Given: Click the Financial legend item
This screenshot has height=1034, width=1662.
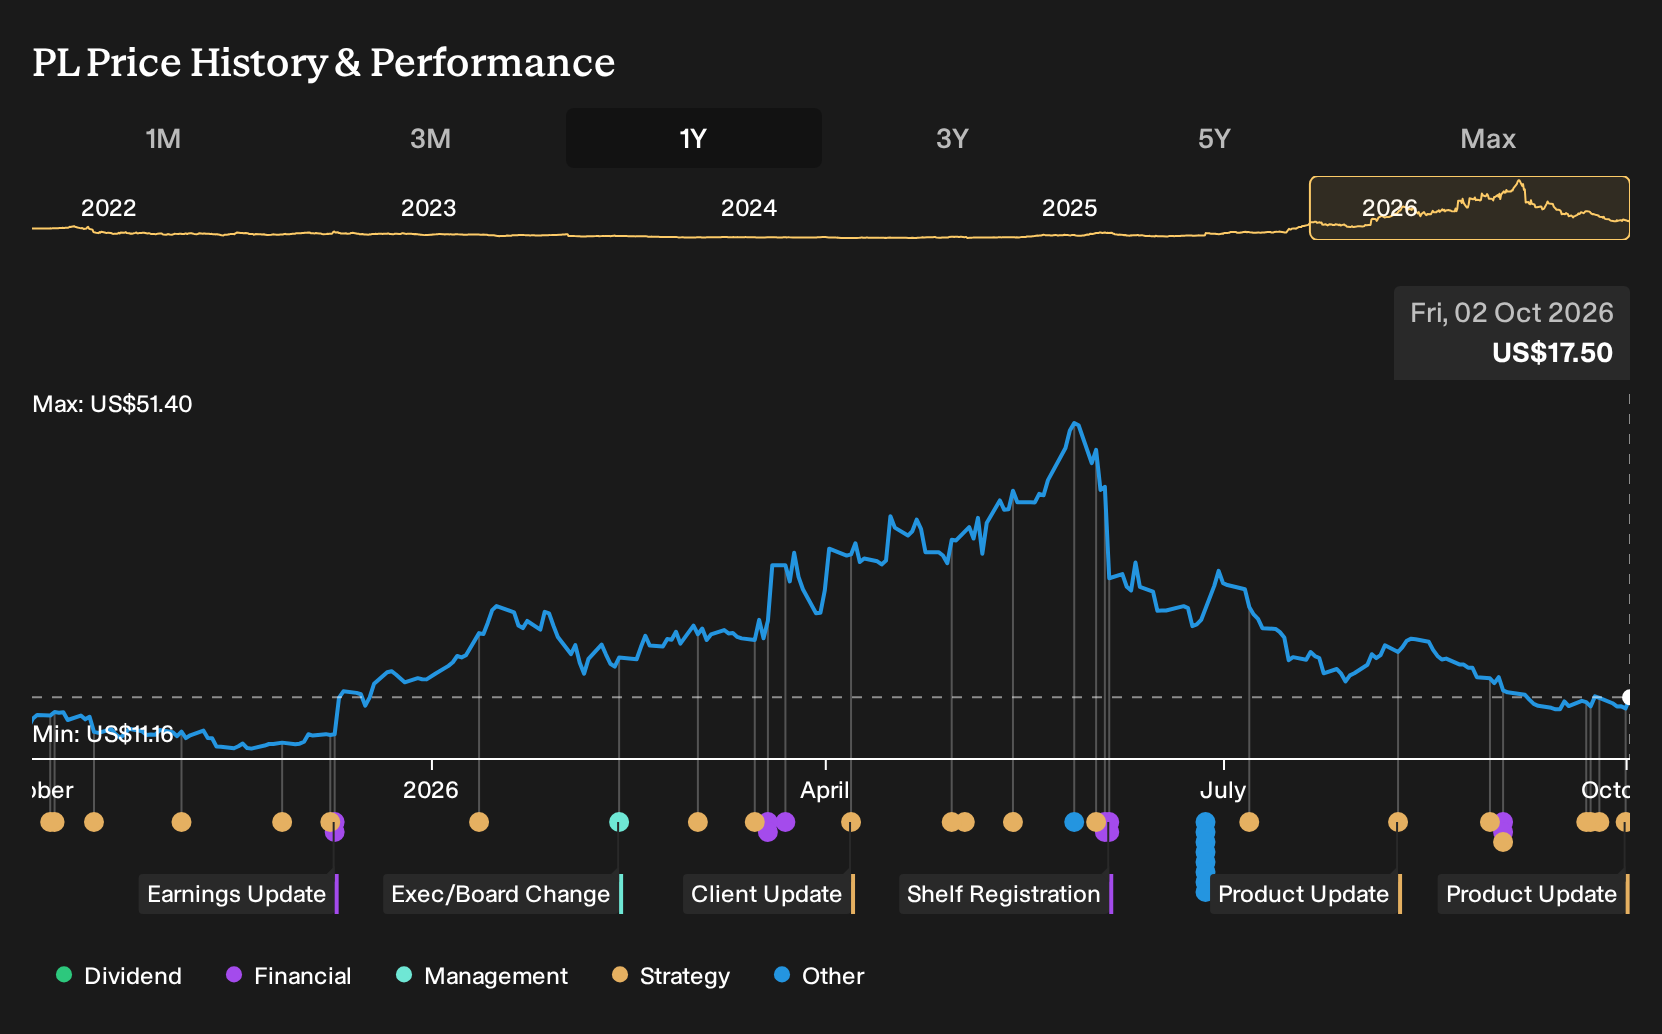Looking at the screenshot, I should coord(289,976).
